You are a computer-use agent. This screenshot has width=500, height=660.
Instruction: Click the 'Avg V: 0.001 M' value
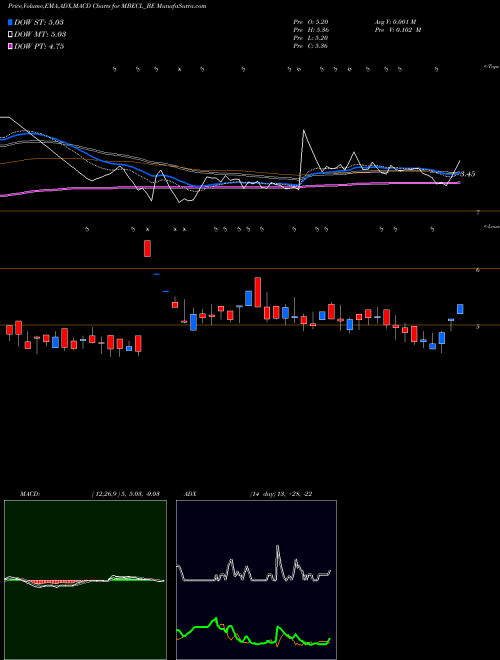[395, 22]
